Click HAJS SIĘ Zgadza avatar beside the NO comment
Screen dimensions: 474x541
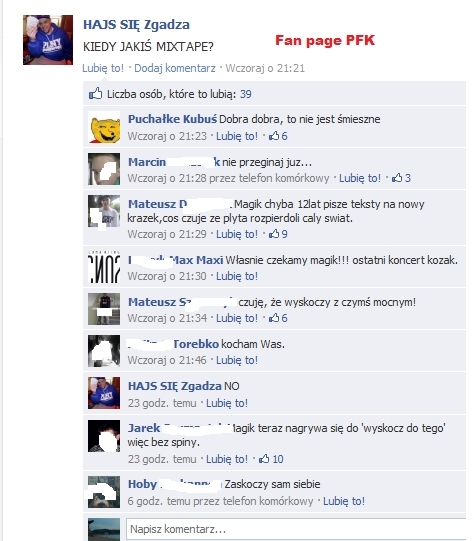(104, 393)
